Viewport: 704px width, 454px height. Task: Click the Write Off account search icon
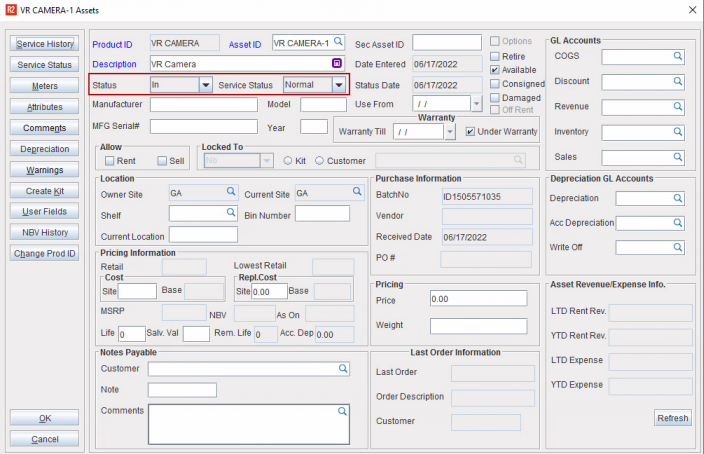(677, 247)
